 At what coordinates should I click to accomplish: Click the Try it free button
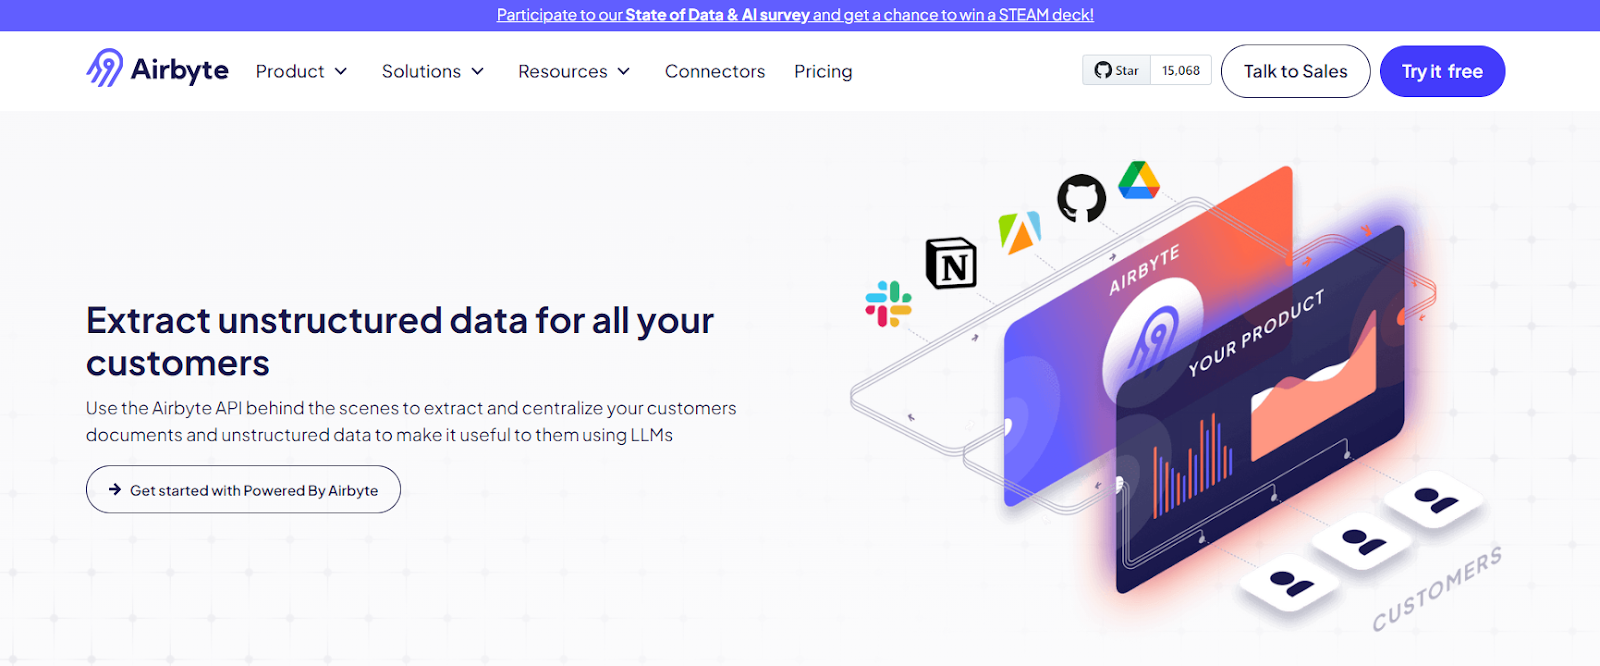pyautogui.click(x=1442, y=71)
